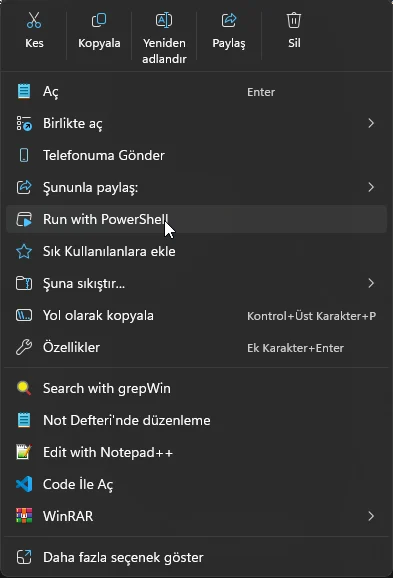
Task: Click the Search with grepWin magnifier icon
Action: pos(24,388)
